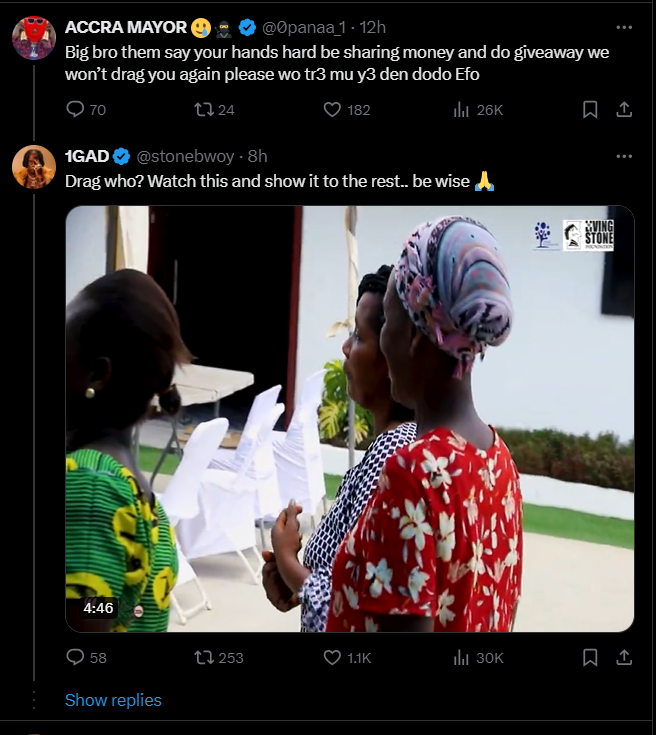The height and width of the screenshot is (735, 656).
Task: Open 1GAD's profile avatar
Action: [x=33, y=167]
